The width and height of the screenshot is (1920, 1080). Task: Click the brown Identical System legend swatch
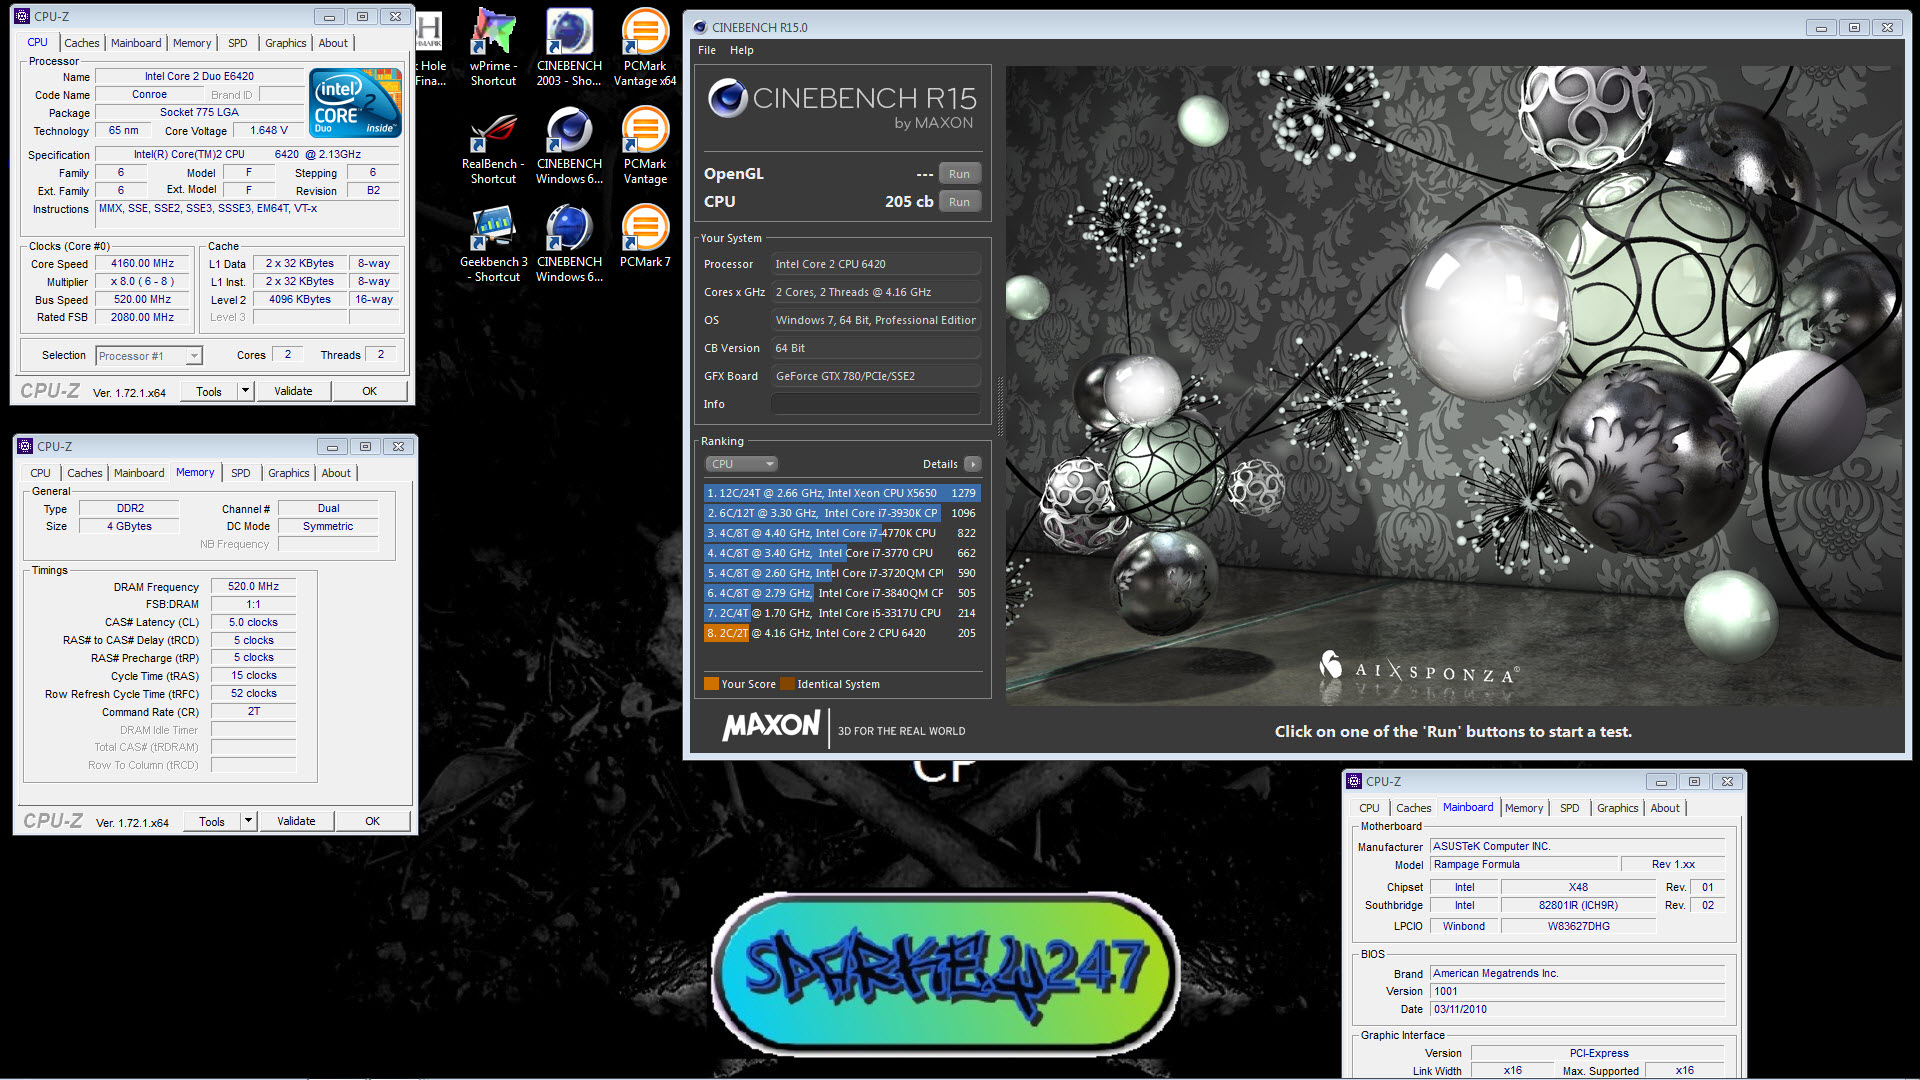click(787, 684)
